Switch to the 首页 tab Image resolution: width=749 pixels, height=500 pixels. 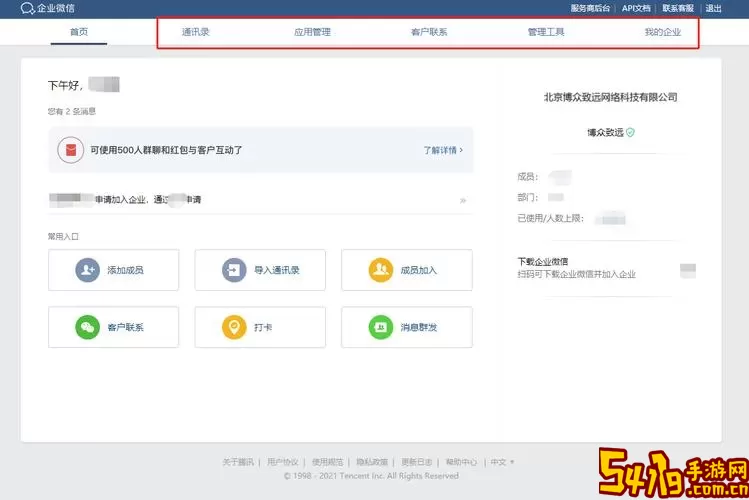pos(79,32)
